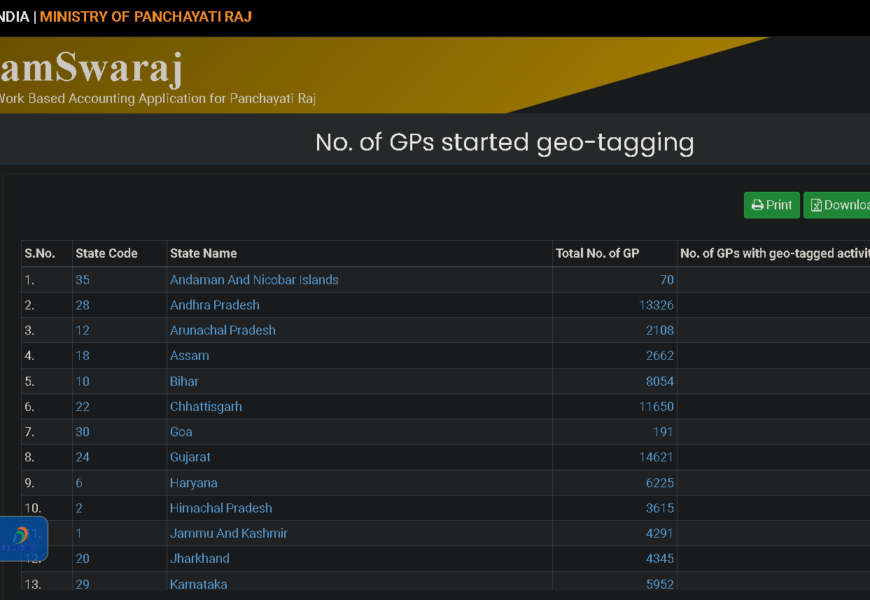This screenshot has width=870, height=600.
Task: Click GP total 4291 for Jammu And Kashmir
Action: tap(660, 533)
